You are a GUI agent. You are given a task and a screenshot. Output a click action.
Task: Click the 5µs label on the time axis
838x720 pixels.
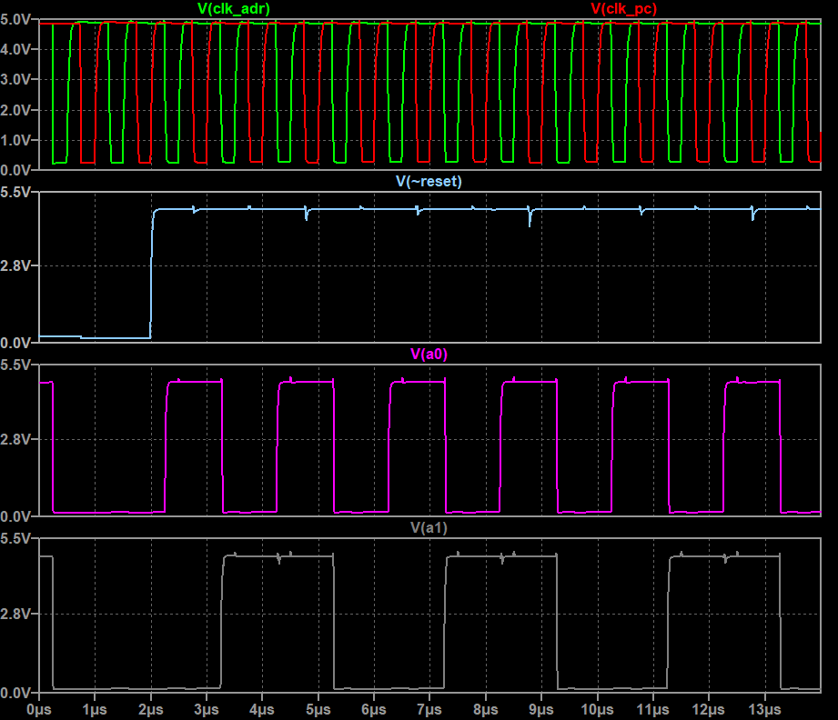(x=318, y=709)
